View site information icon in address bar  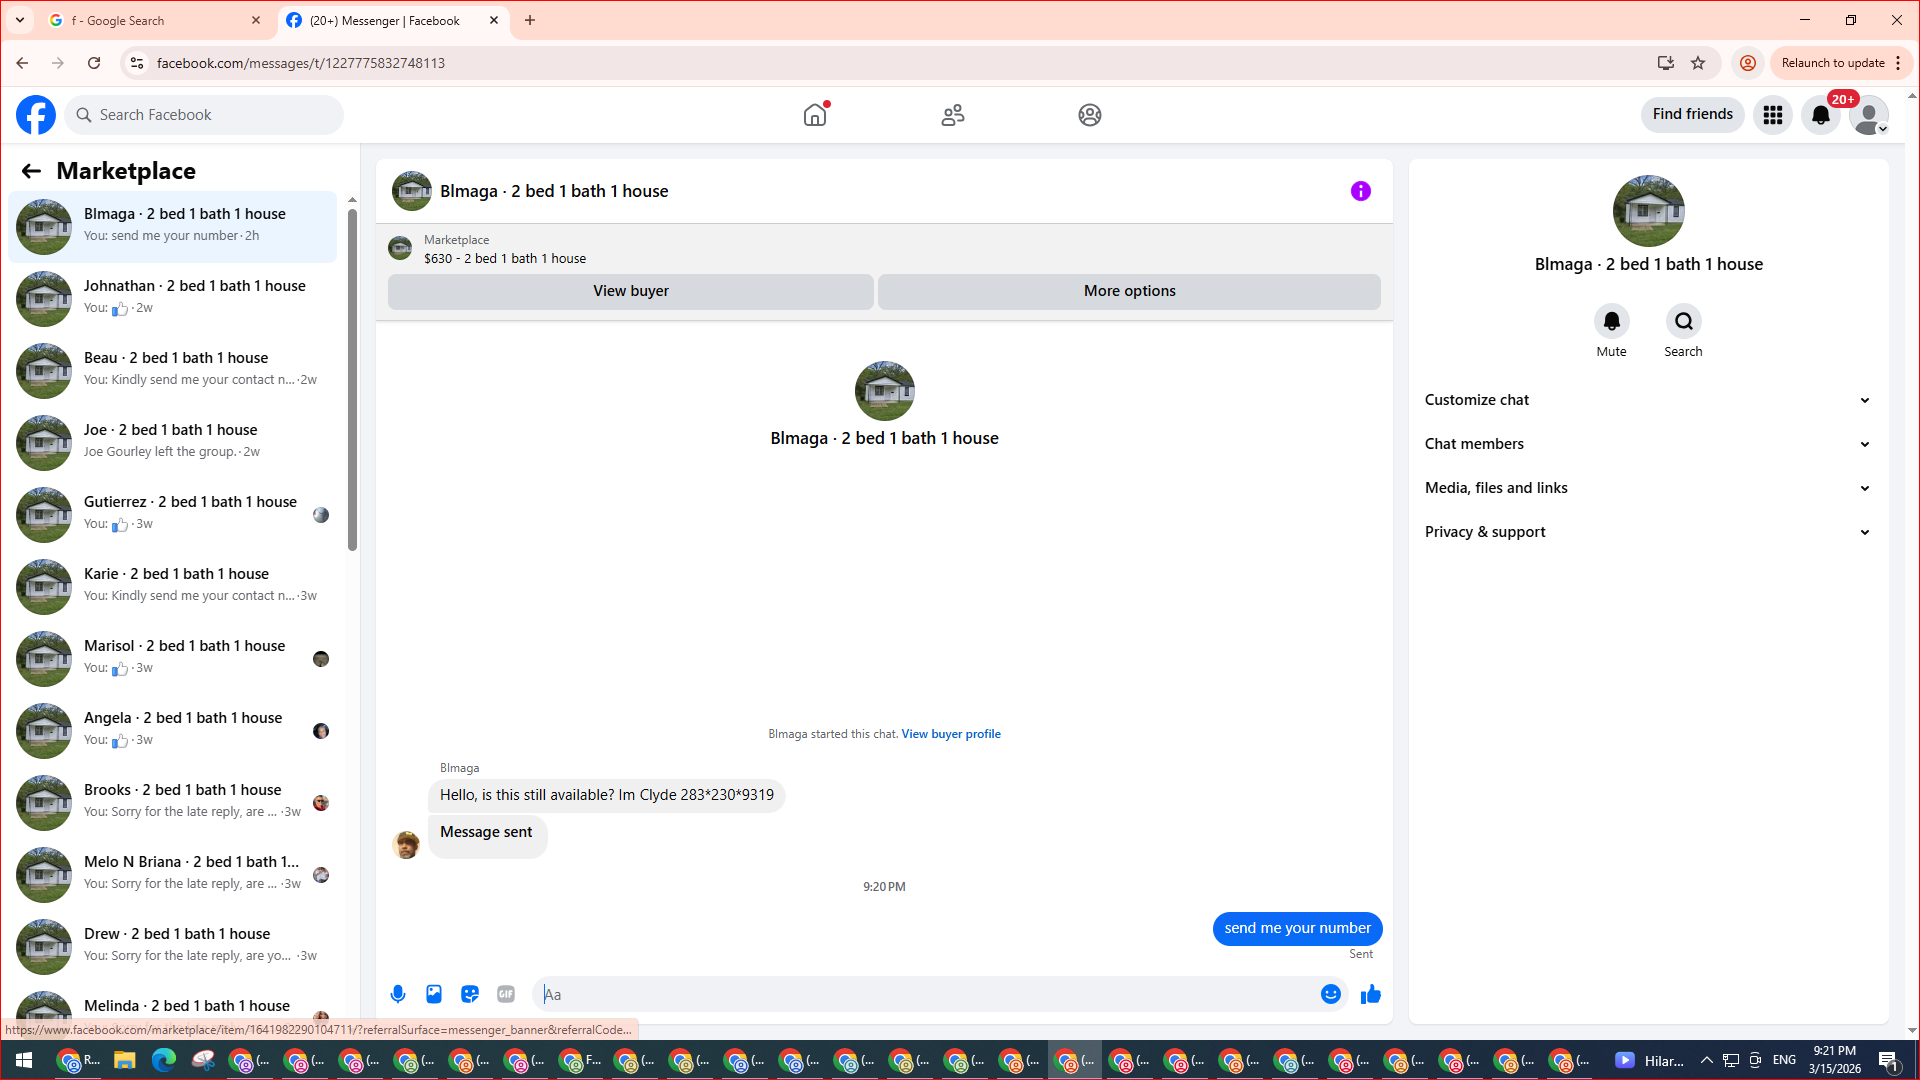[x=137, y=63]
